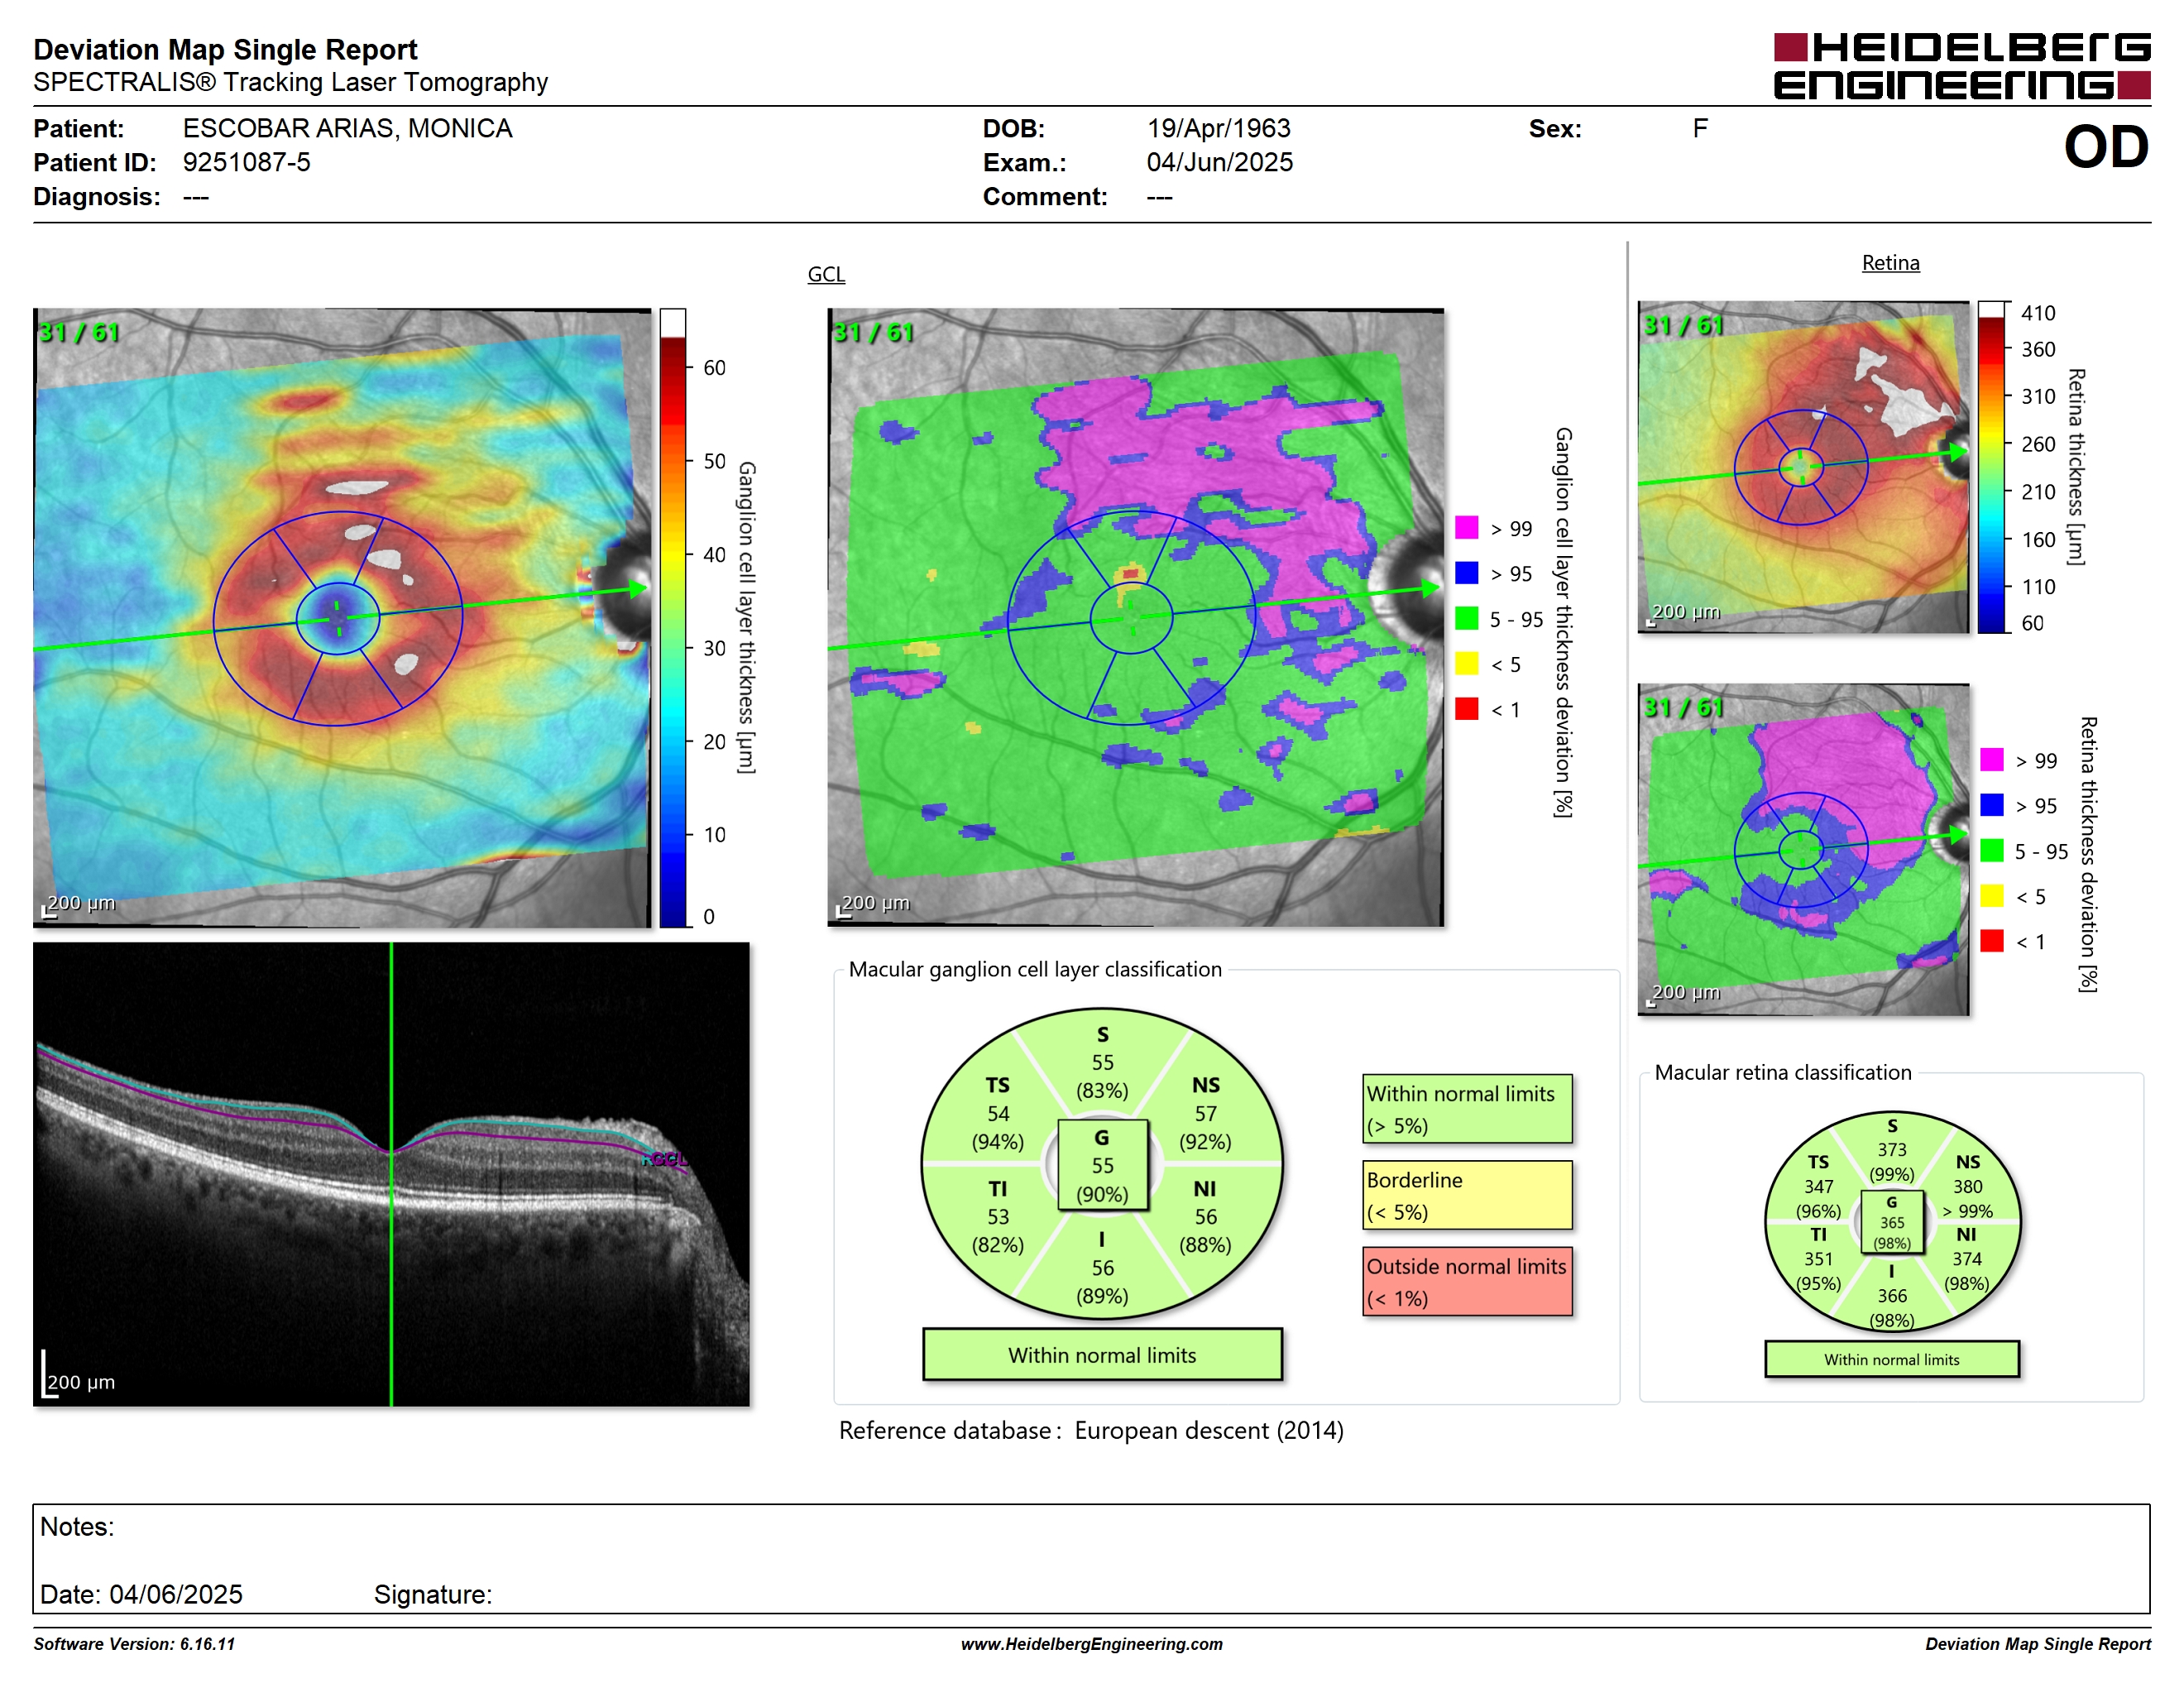Click the magenta > 99 swatch in Retina deviation legend
The width and height of the screenshot is (2184, 1688).
point(1991,759)
